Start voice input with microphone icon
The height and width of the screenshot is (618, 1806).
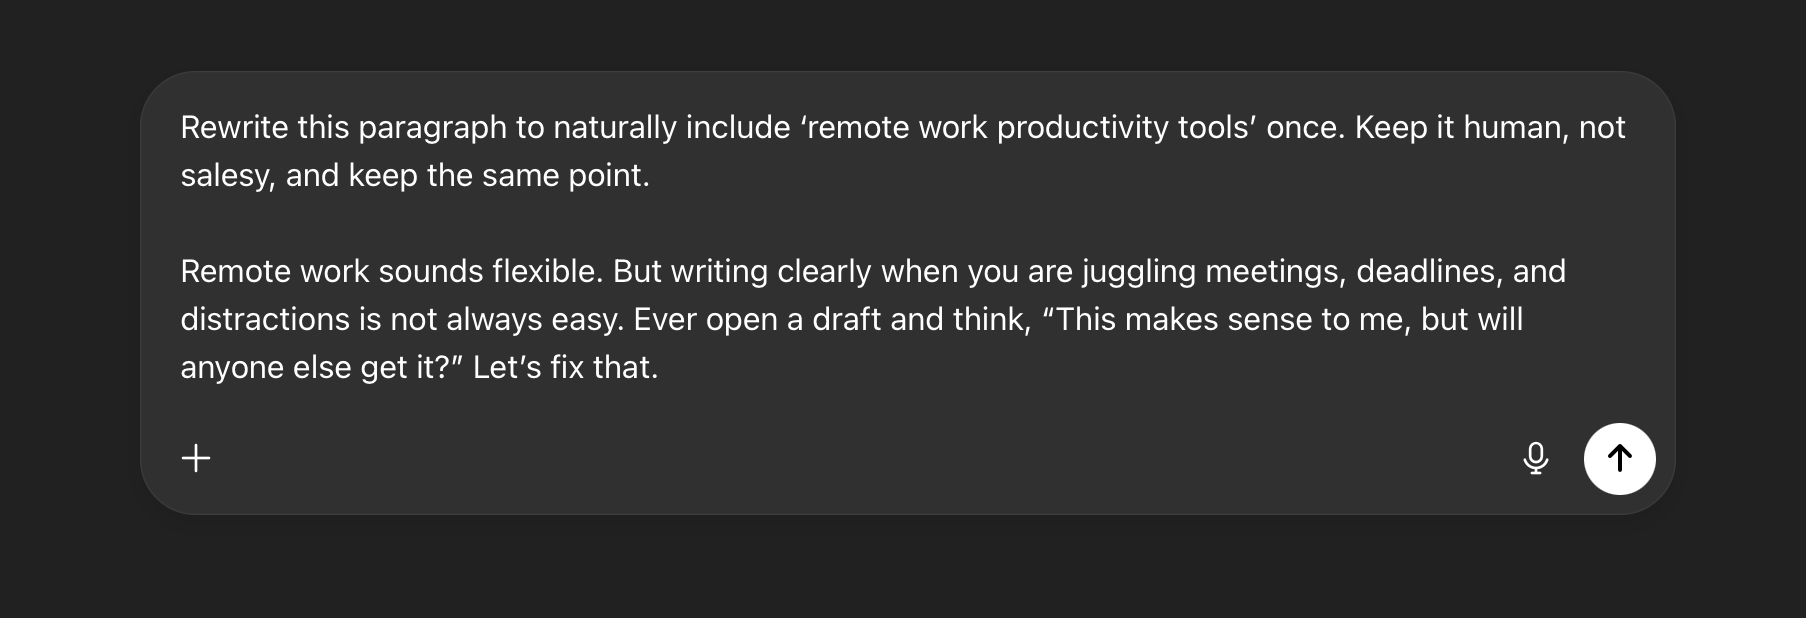tap(1535, 458)
